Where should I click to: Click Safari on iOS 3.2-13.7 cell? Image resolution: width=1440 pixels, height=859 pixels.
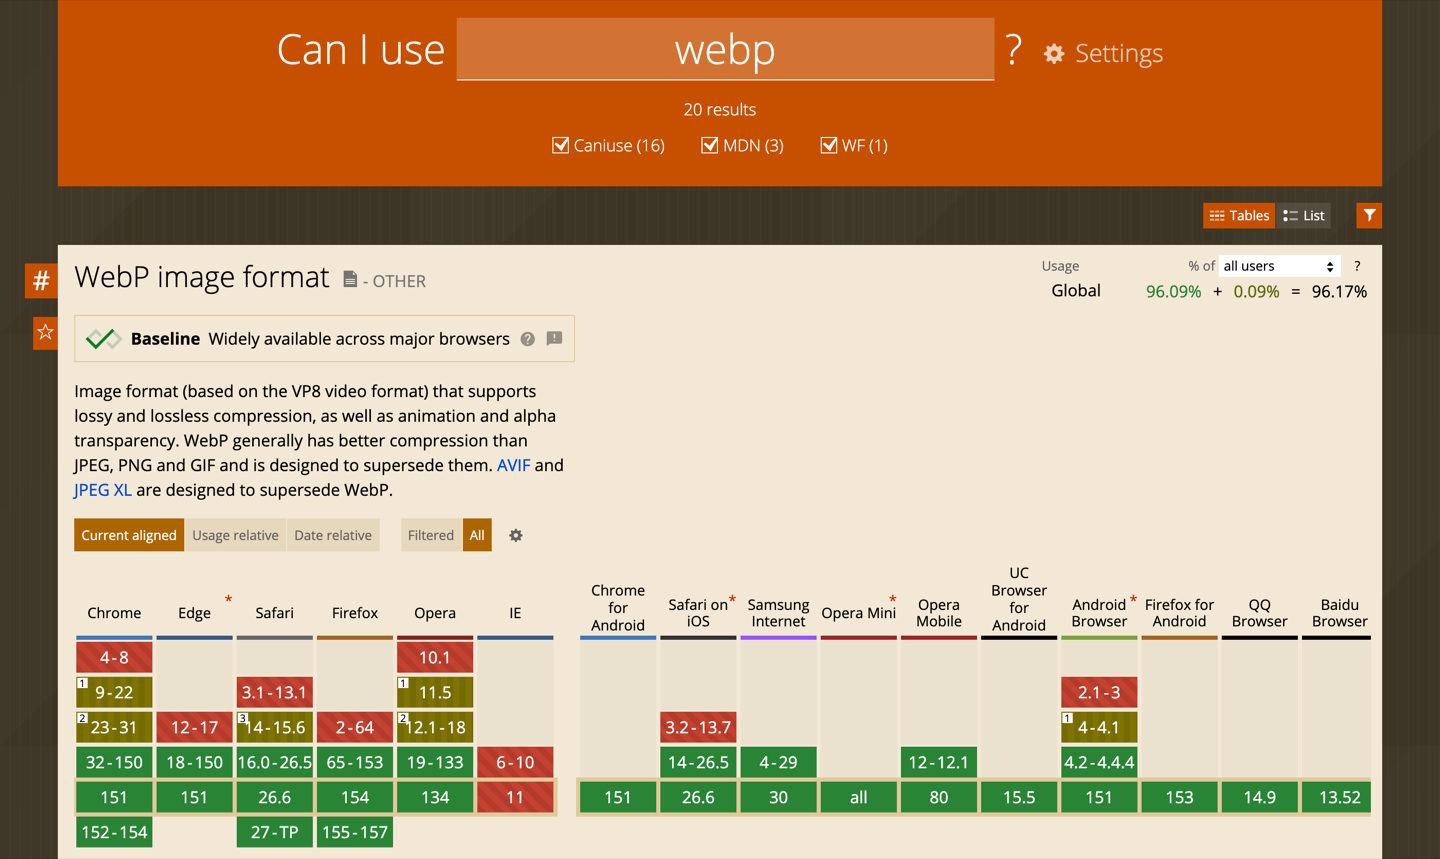[698, 727]
